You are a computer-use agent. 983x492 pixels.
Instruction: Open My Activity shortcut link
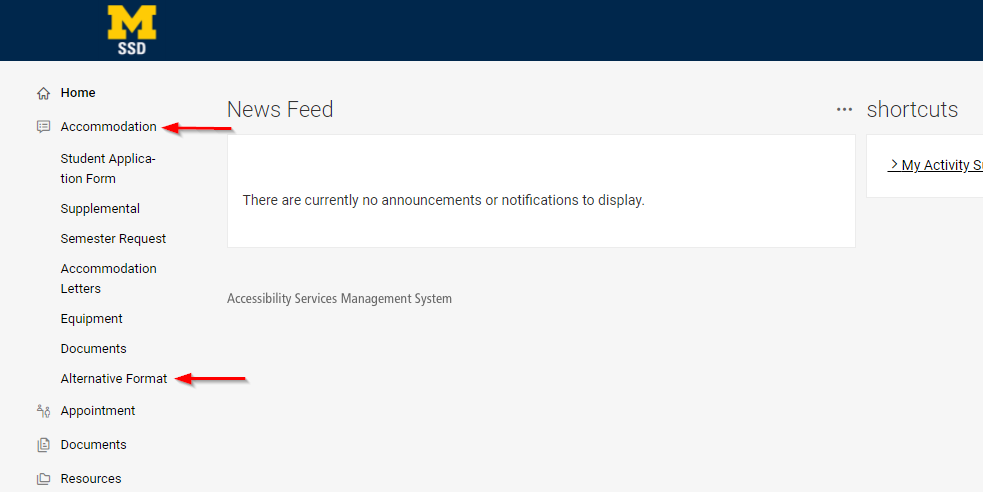click(x=935, y=165)
